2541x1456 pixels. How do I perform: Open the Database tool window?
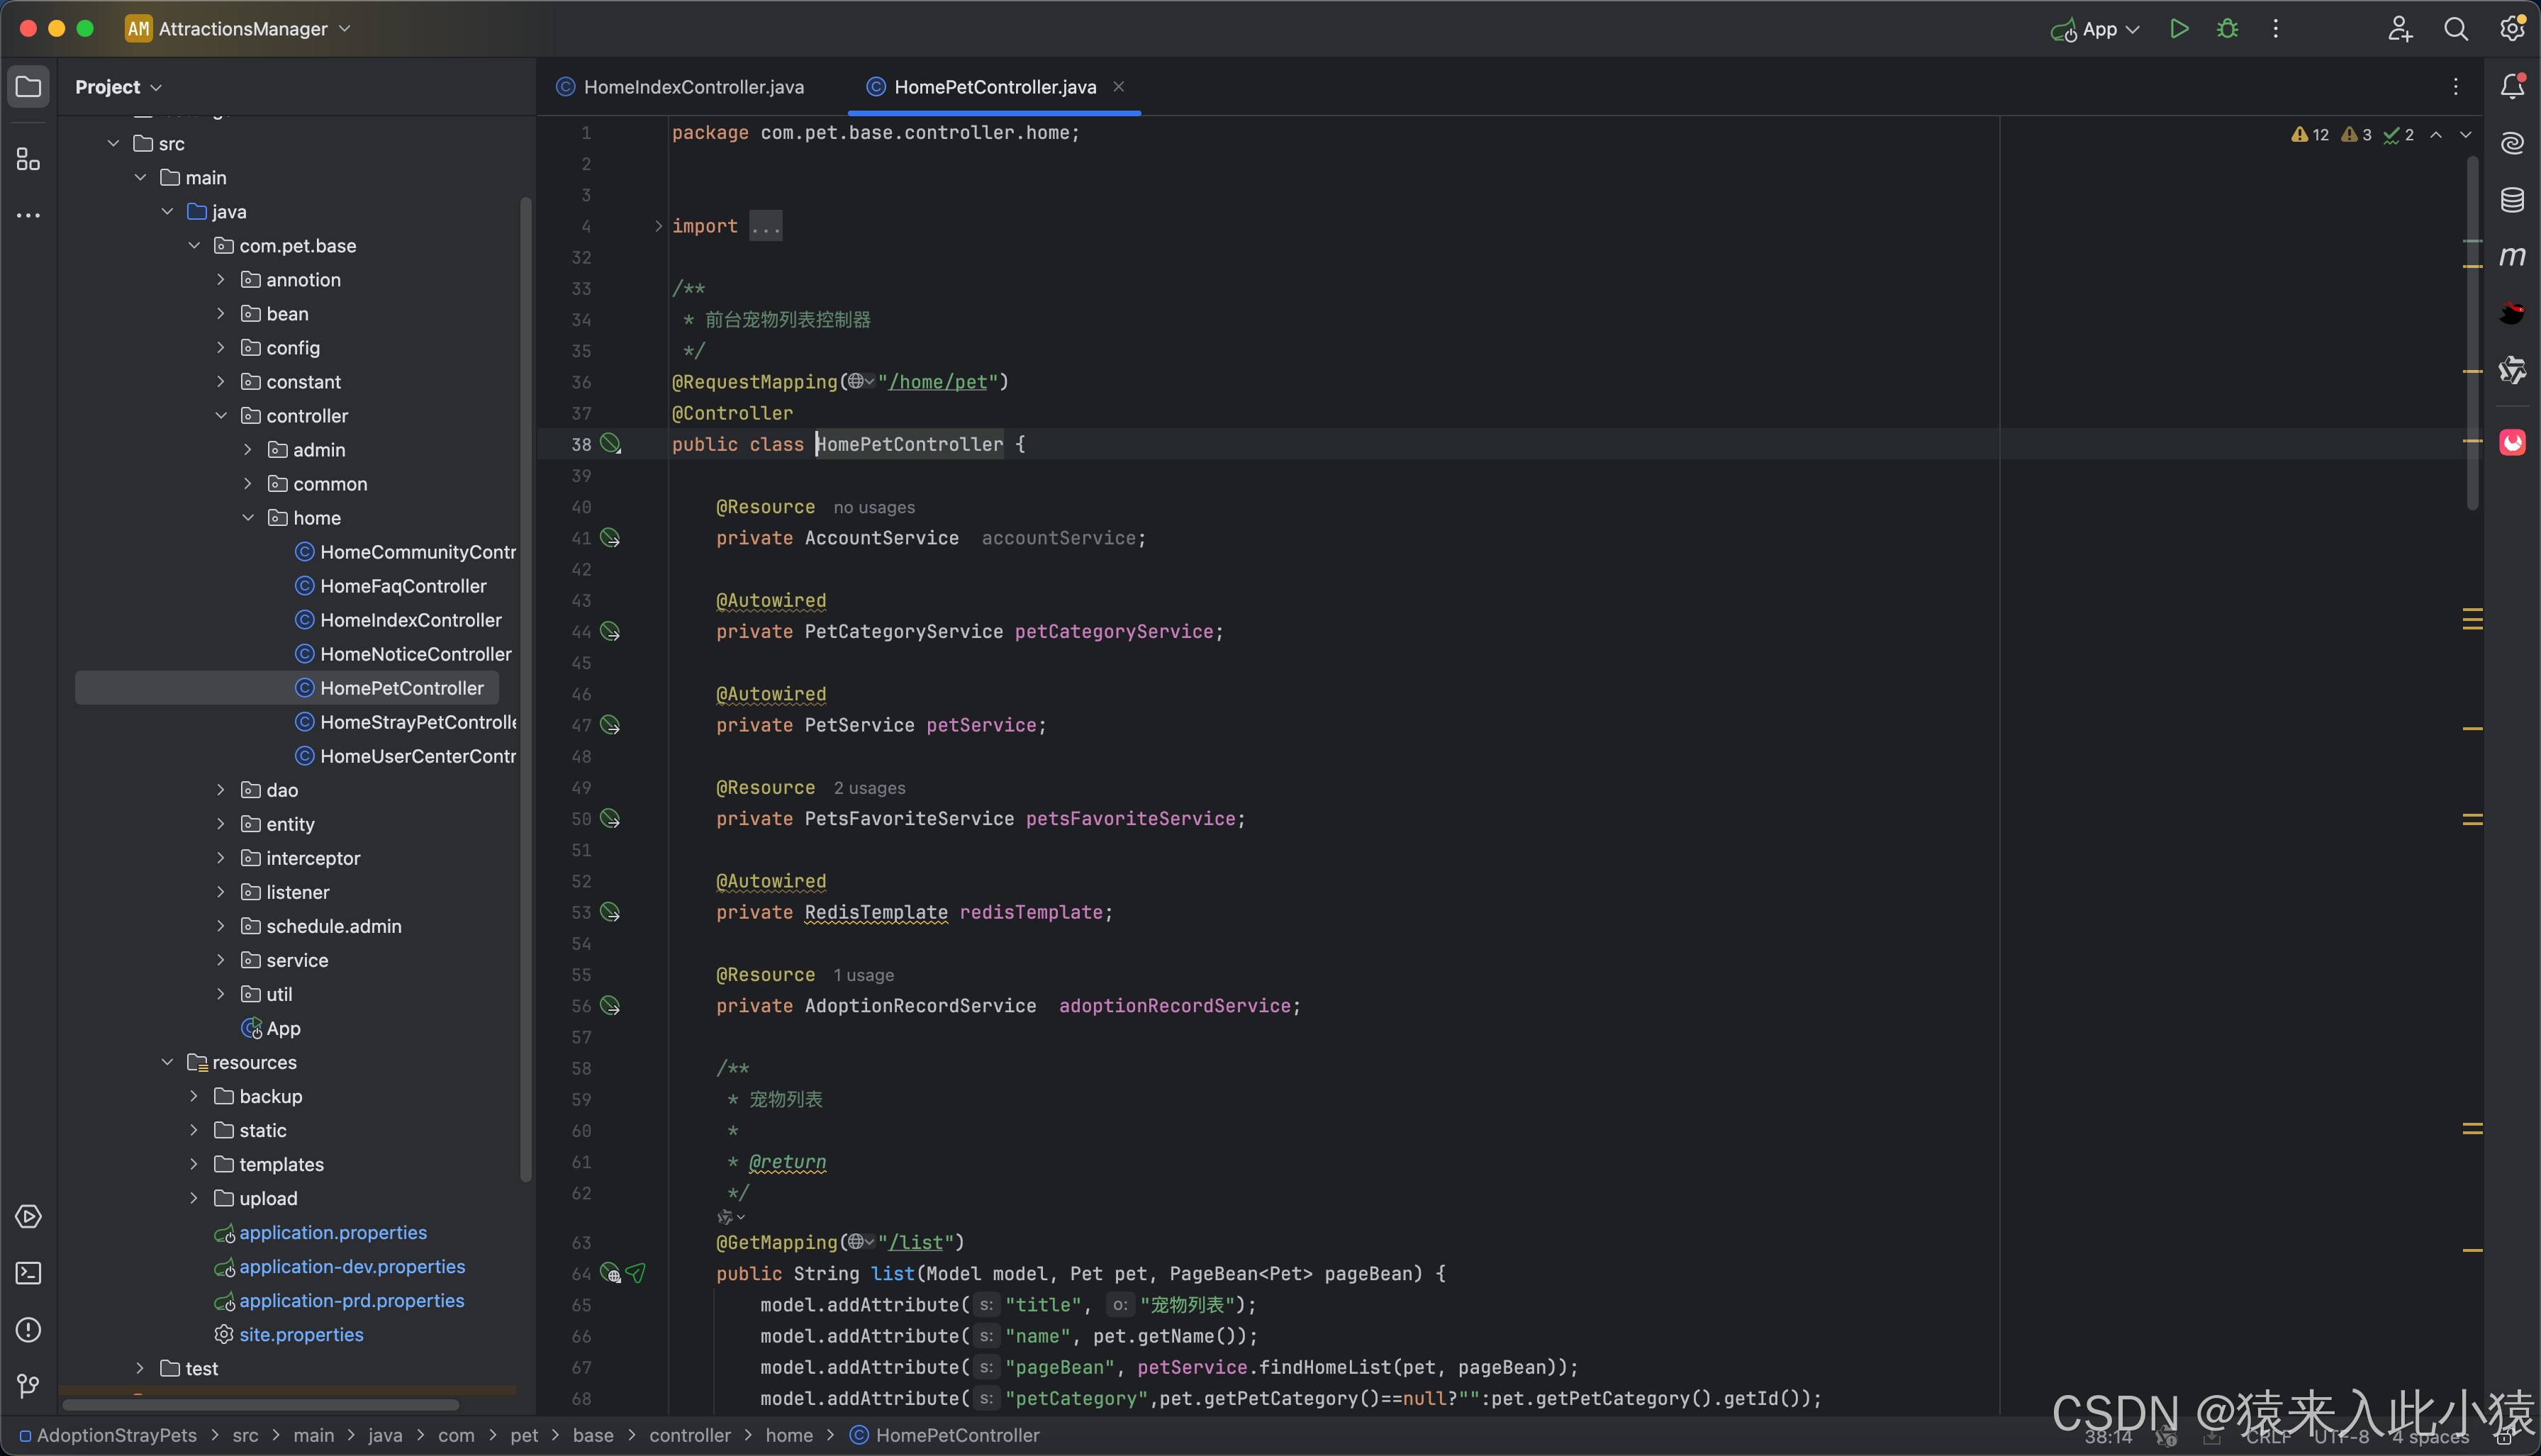click(2512, 200)
